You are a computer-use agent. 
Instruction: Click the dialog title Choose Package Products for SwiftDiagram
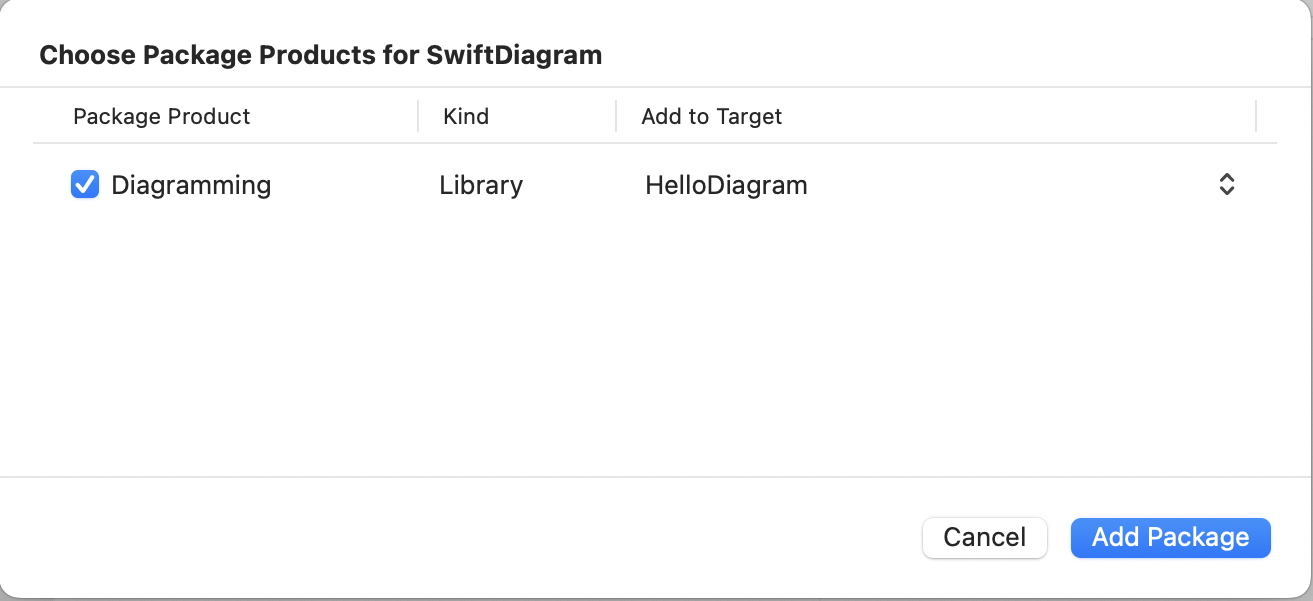pos(321,54)
